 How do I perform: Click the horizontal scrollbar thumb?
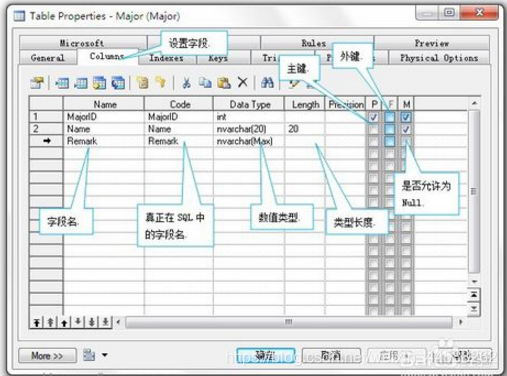[x=289, y=322]
